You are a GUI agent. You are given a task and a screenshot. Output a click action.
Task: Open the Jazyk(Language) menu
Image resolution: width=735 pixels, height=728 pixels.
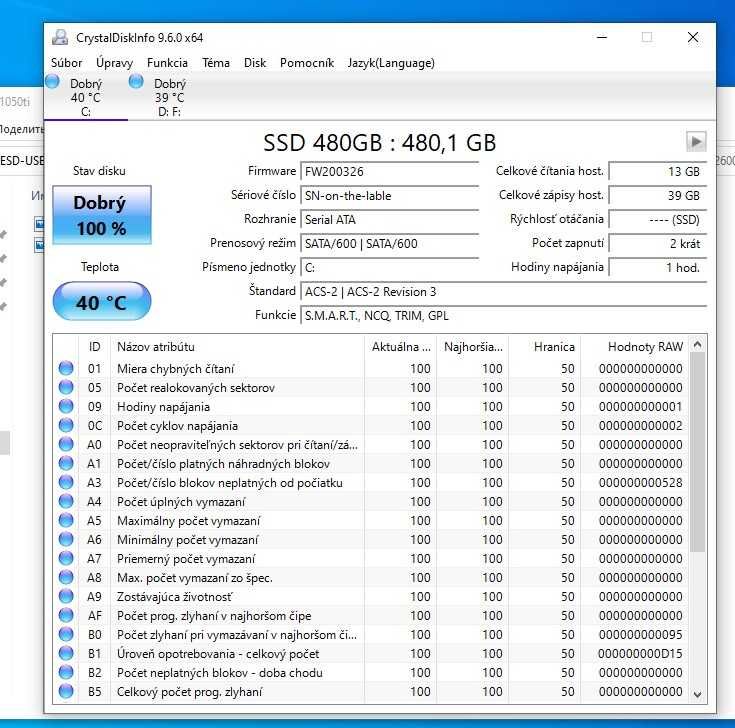tap(391, 63)
